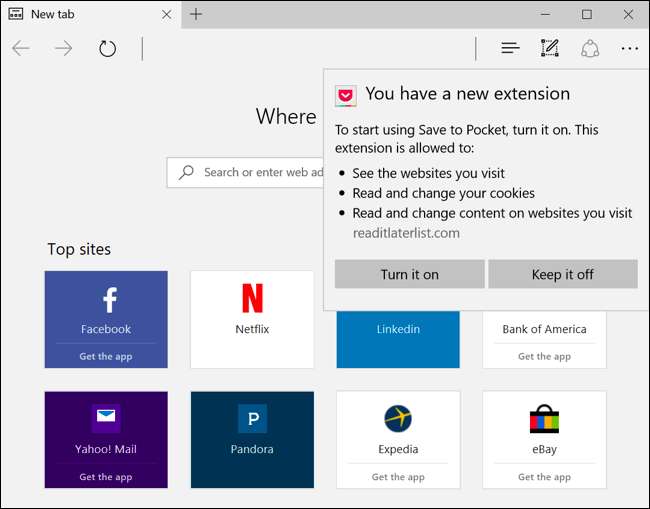Click the Forward navigation arrow
The image size is (650, 509).
[64, 48]
